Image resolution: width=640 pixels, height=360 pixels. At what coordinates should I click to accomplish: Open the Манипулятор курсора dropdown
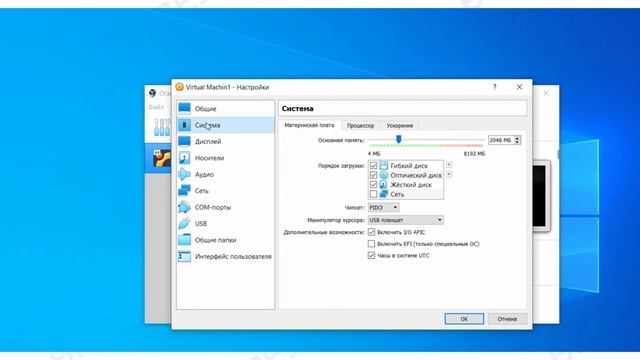click(405, 220)
